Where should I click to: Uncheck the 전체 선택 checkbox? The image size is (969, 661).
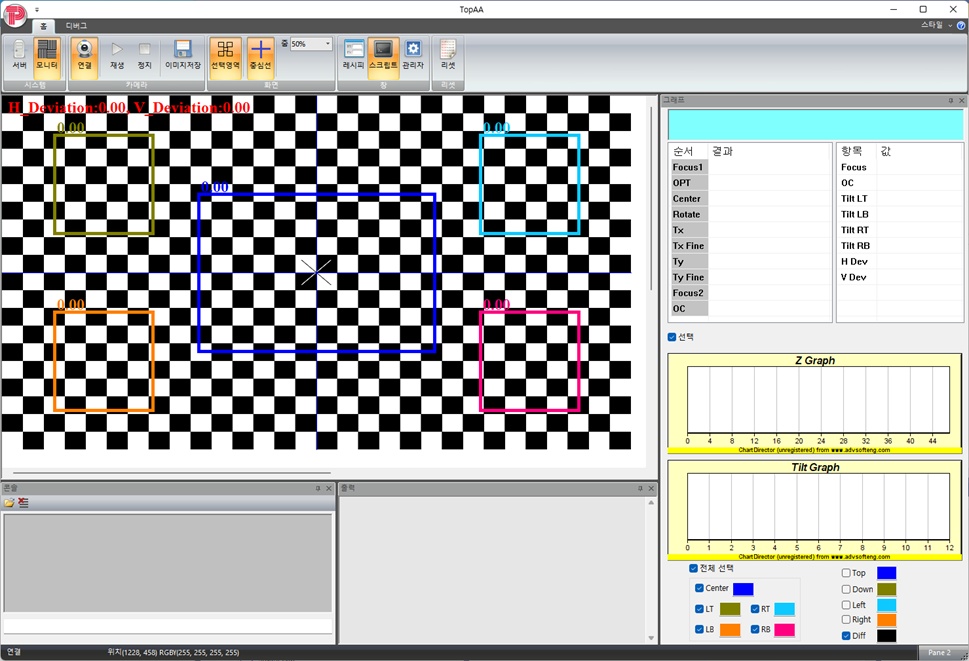[694, 568]
